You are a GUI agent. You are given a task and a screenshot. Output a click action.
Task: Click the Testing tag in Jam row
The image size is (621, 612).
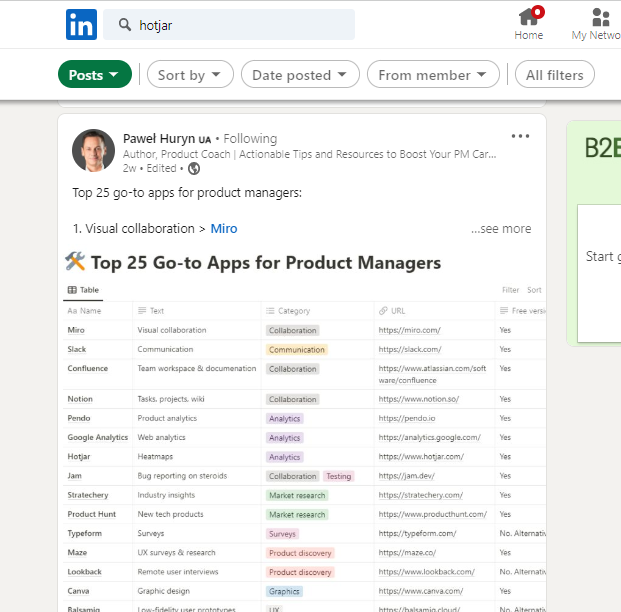tap(339, 476)
